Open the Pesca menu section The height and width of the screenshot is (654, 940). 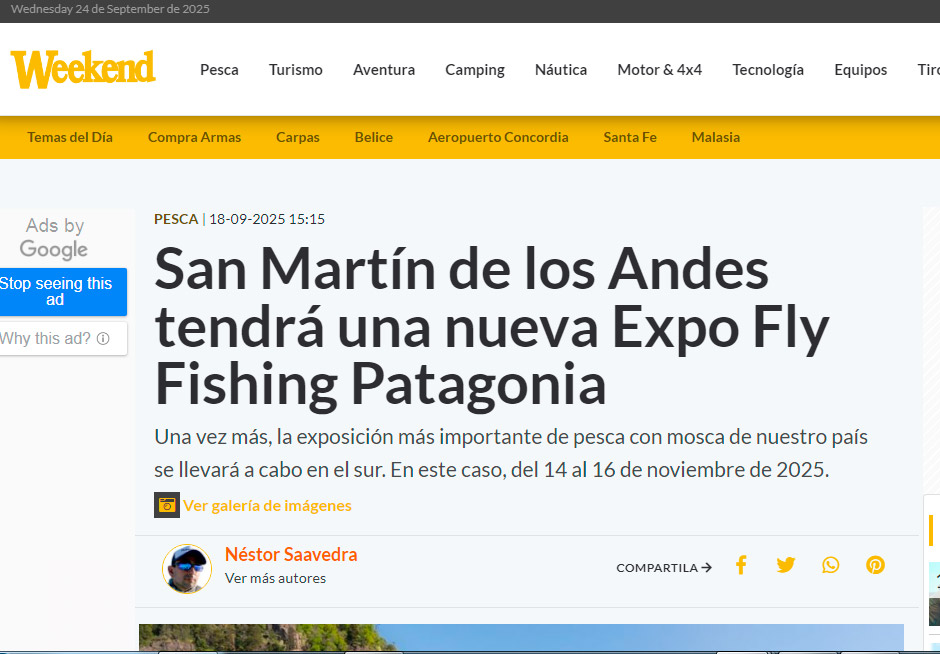pyautogui.click(x=219, y=70)
